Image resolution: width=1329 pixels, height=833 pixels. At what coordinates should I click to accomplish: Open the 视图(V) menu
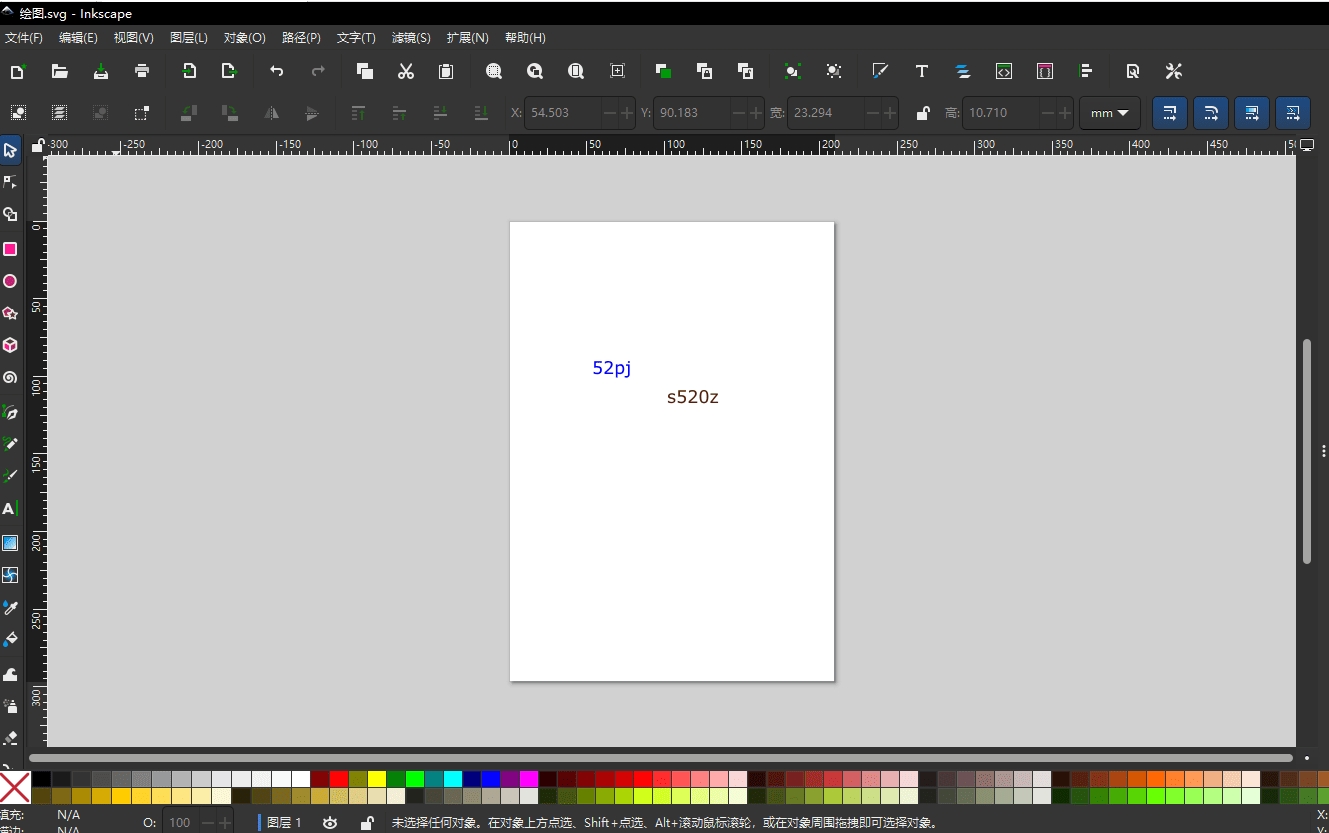(133, 38)
